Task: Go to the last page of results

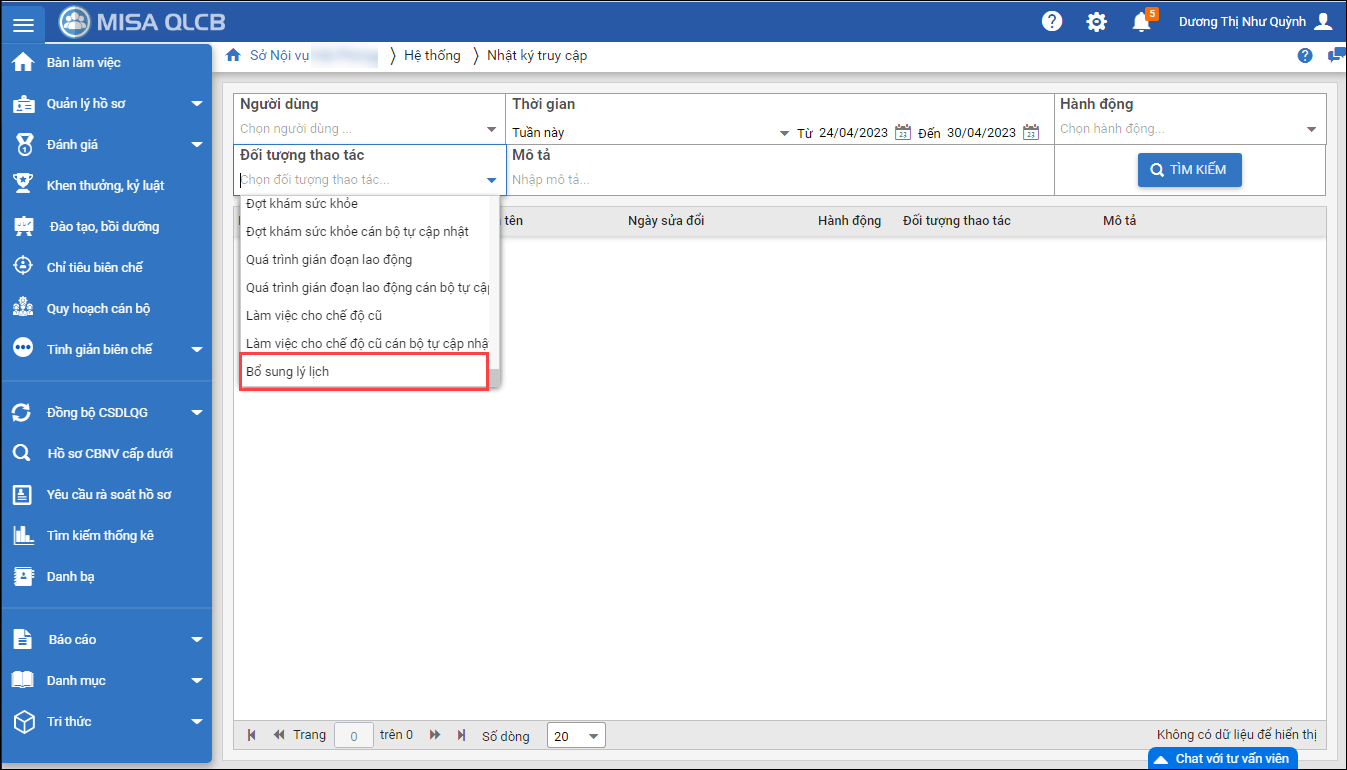Action: [461, 735]
